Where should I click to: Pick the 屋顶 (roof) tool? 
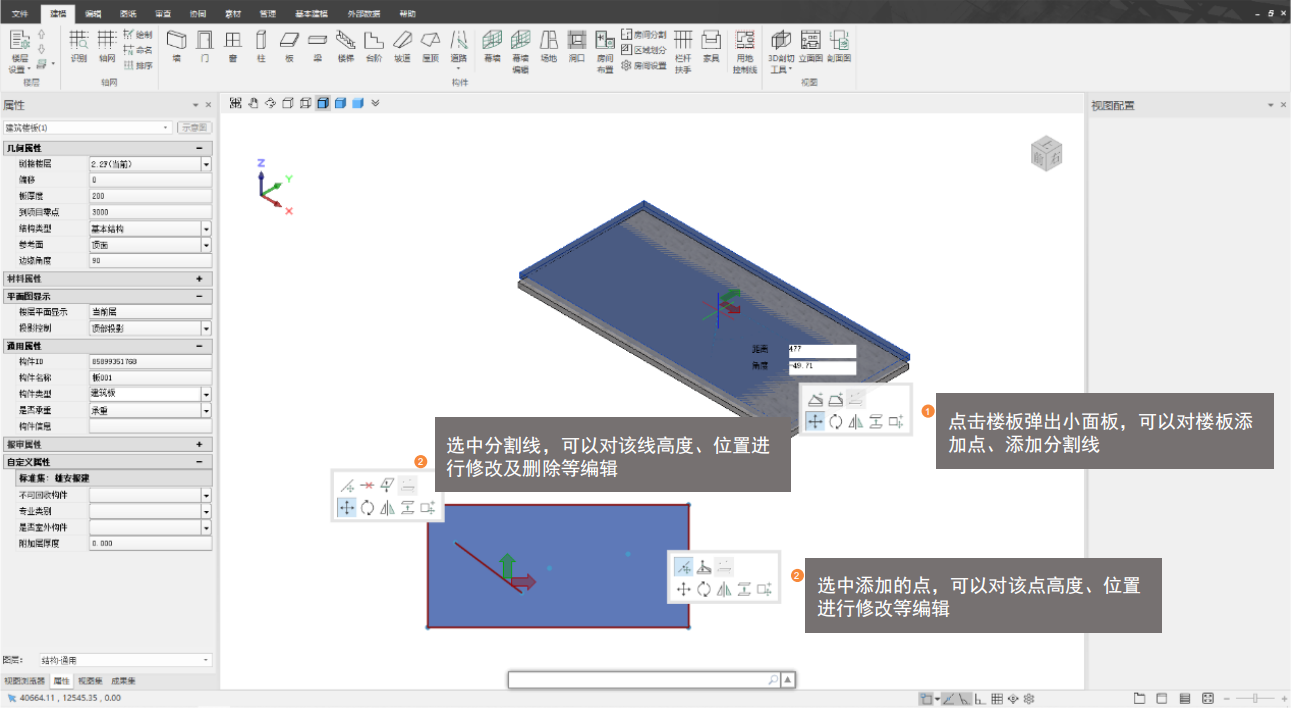click(430, 46)
